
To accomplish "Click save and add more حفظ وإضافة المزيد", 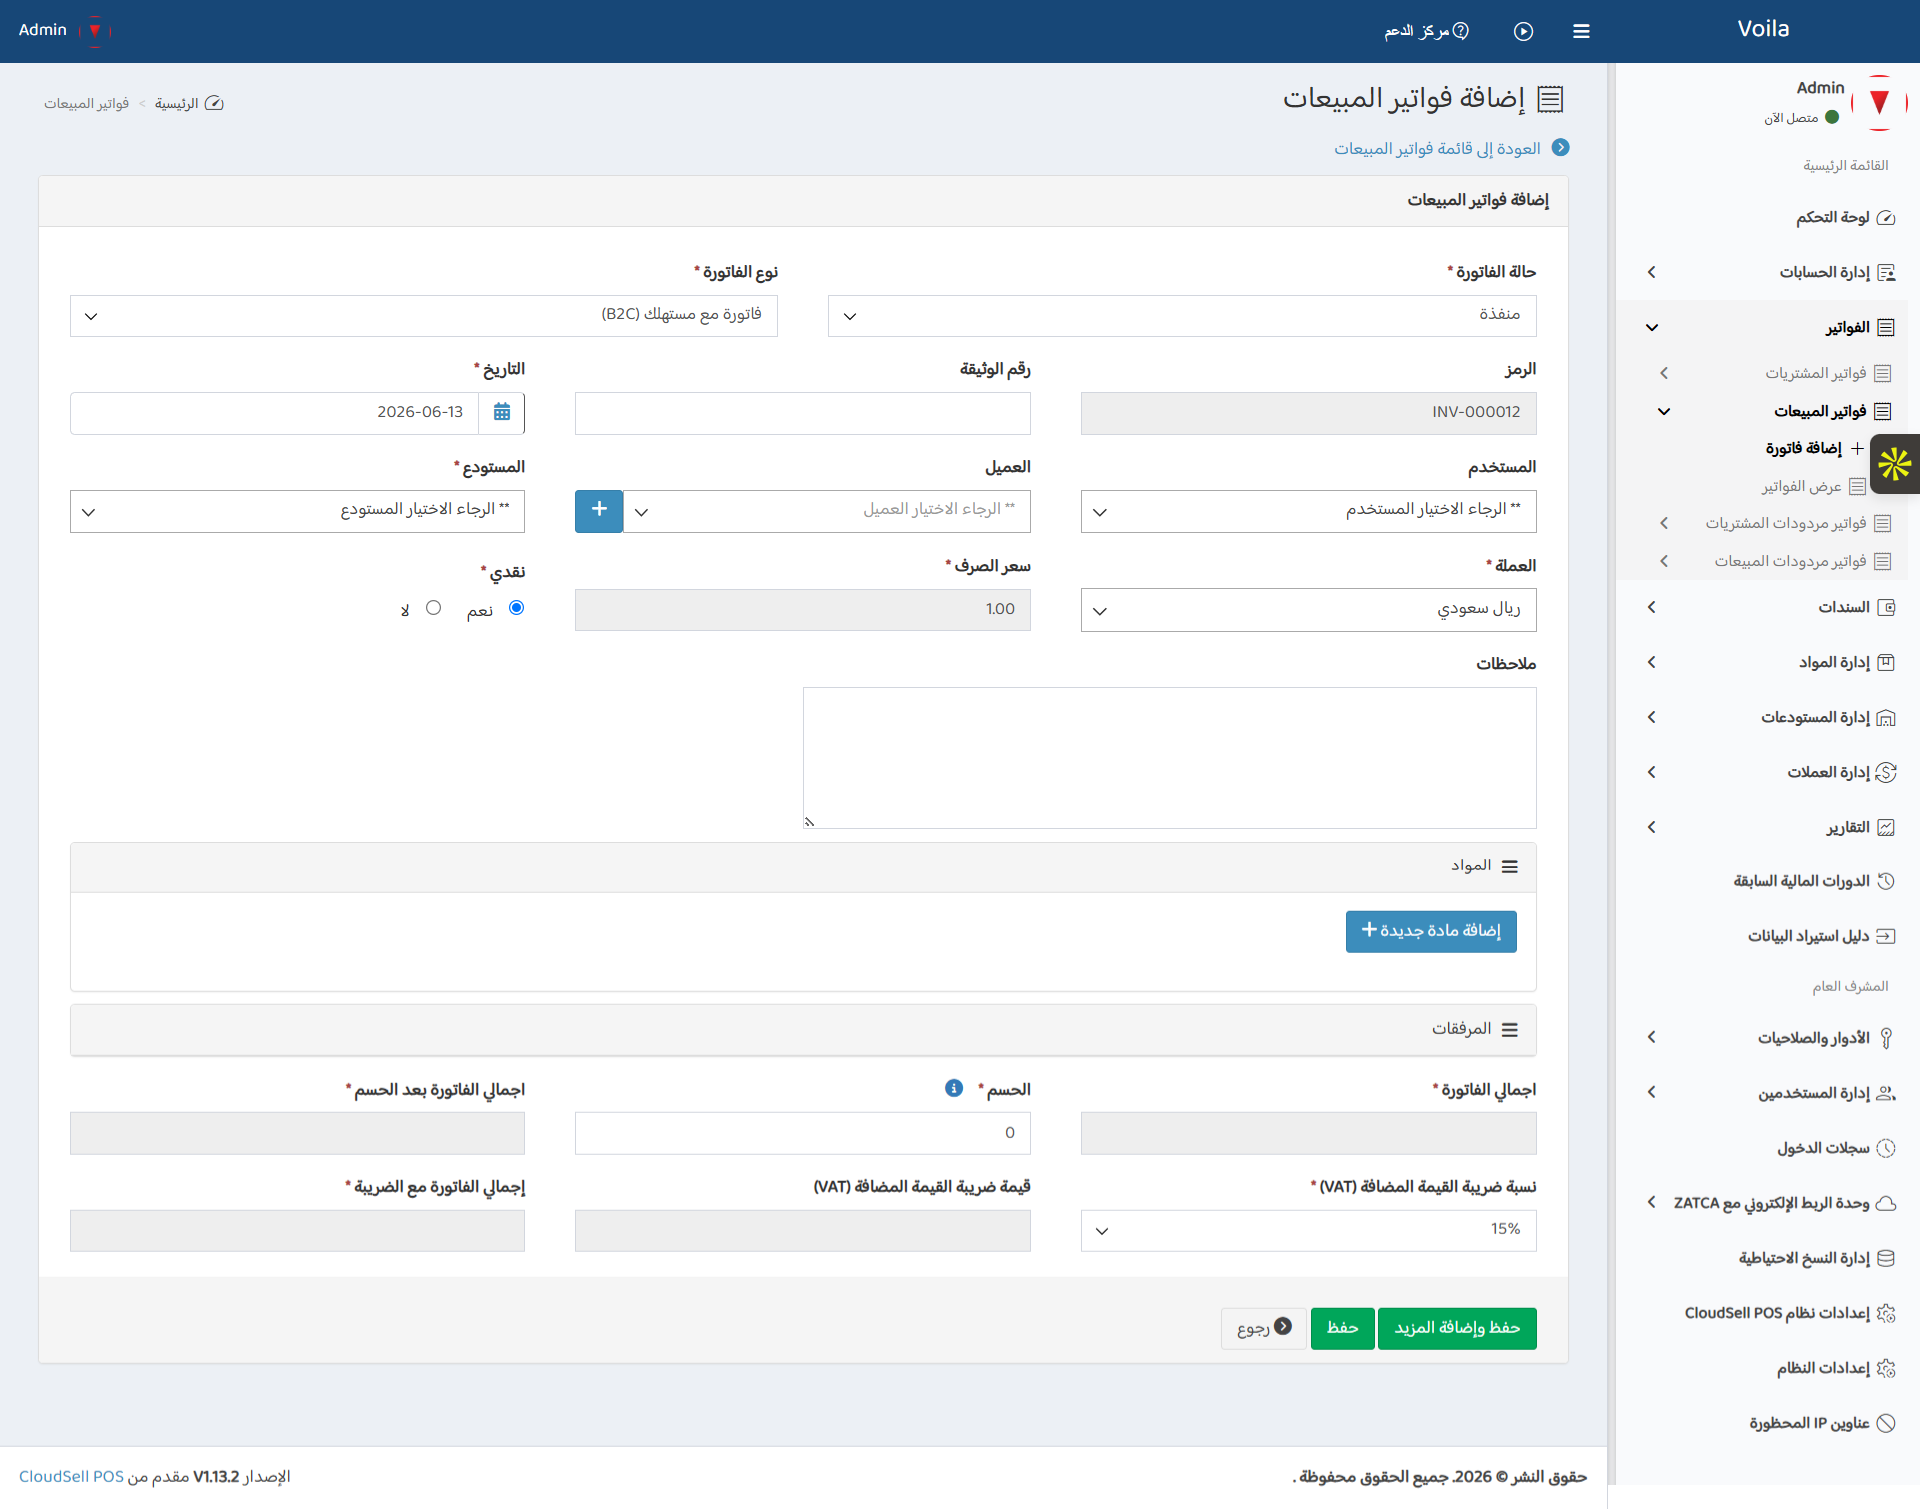I will (1457, 1328).
